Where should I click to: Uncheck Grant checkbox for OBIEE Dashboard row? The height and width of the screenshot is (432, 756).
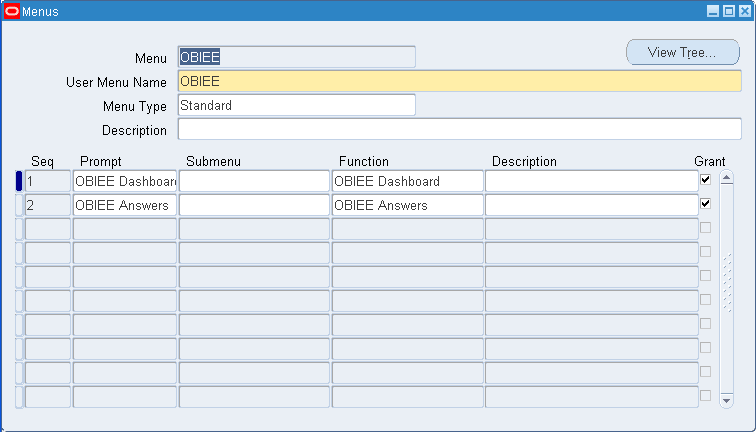coord(705,179)
